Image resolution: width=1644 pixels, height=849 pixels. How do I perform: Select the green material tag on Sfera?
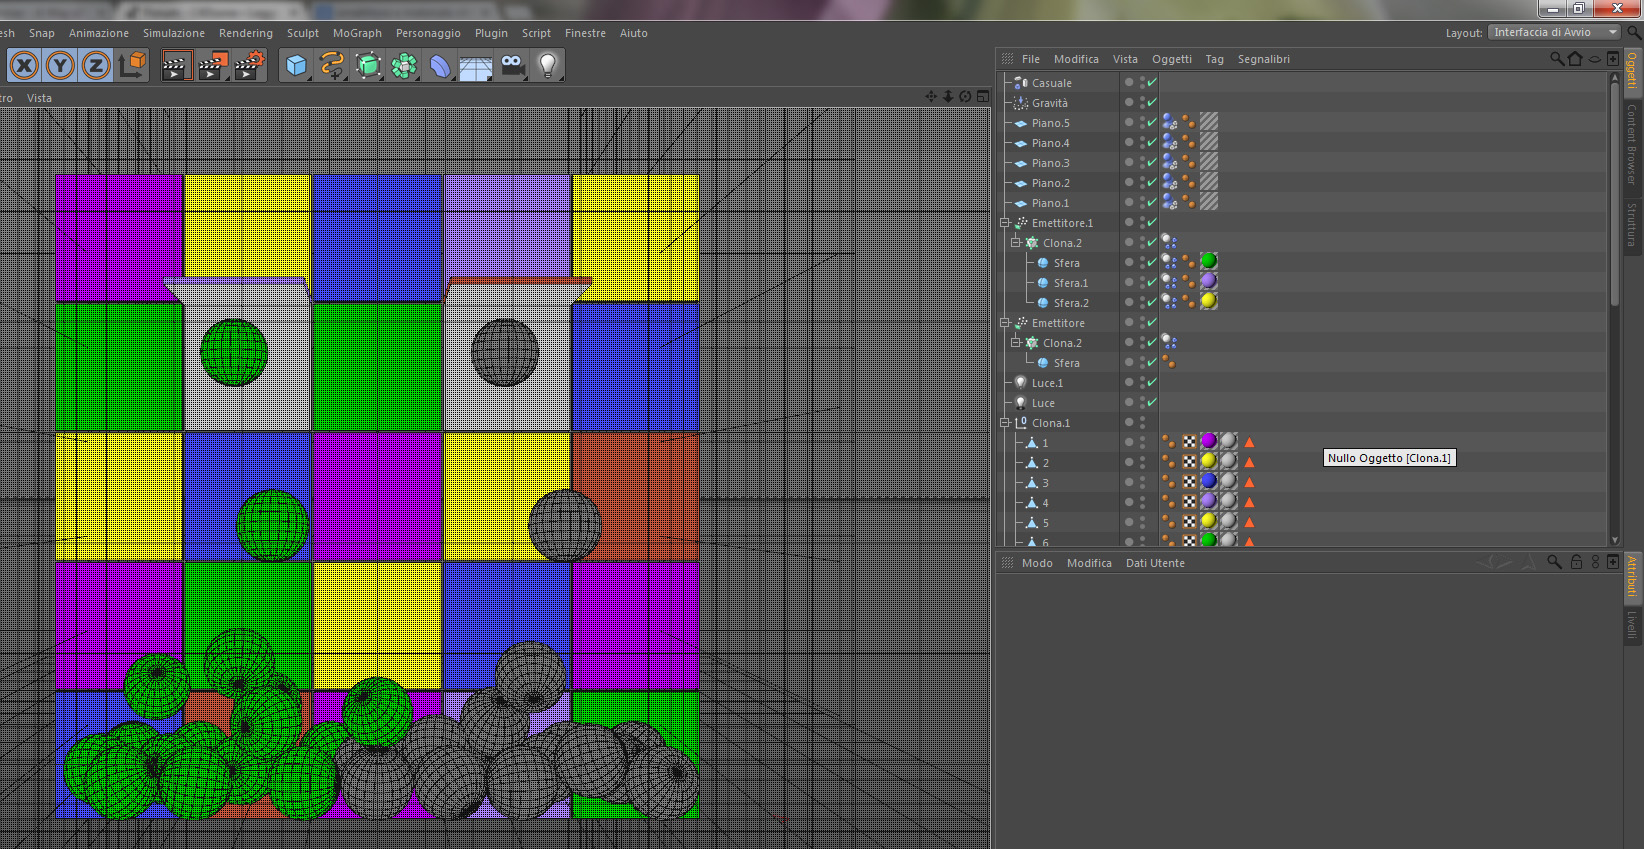pyautogui.click(x=1209, y=262)
